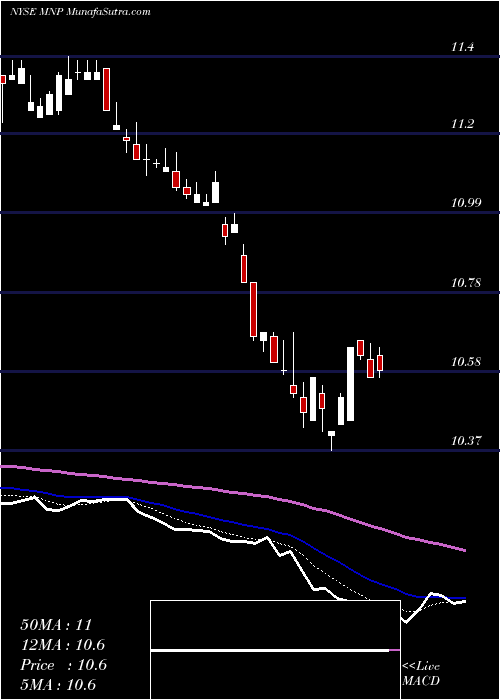Viewport: 500px width, 700px height.
Task: Click the <<Live MACD label
Action: [x=421, y=673]
